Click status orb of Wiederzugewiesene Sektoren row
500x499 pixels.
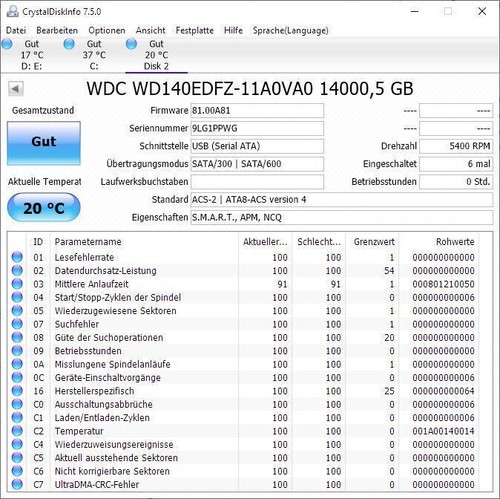coord(17,310)
